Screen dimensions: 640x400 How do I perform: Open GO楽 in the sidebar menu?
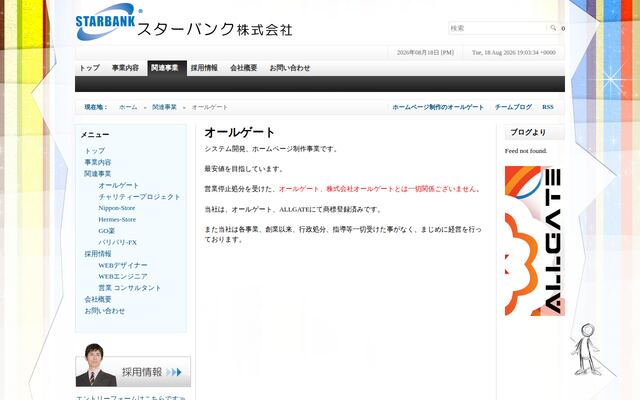[107, 231]
